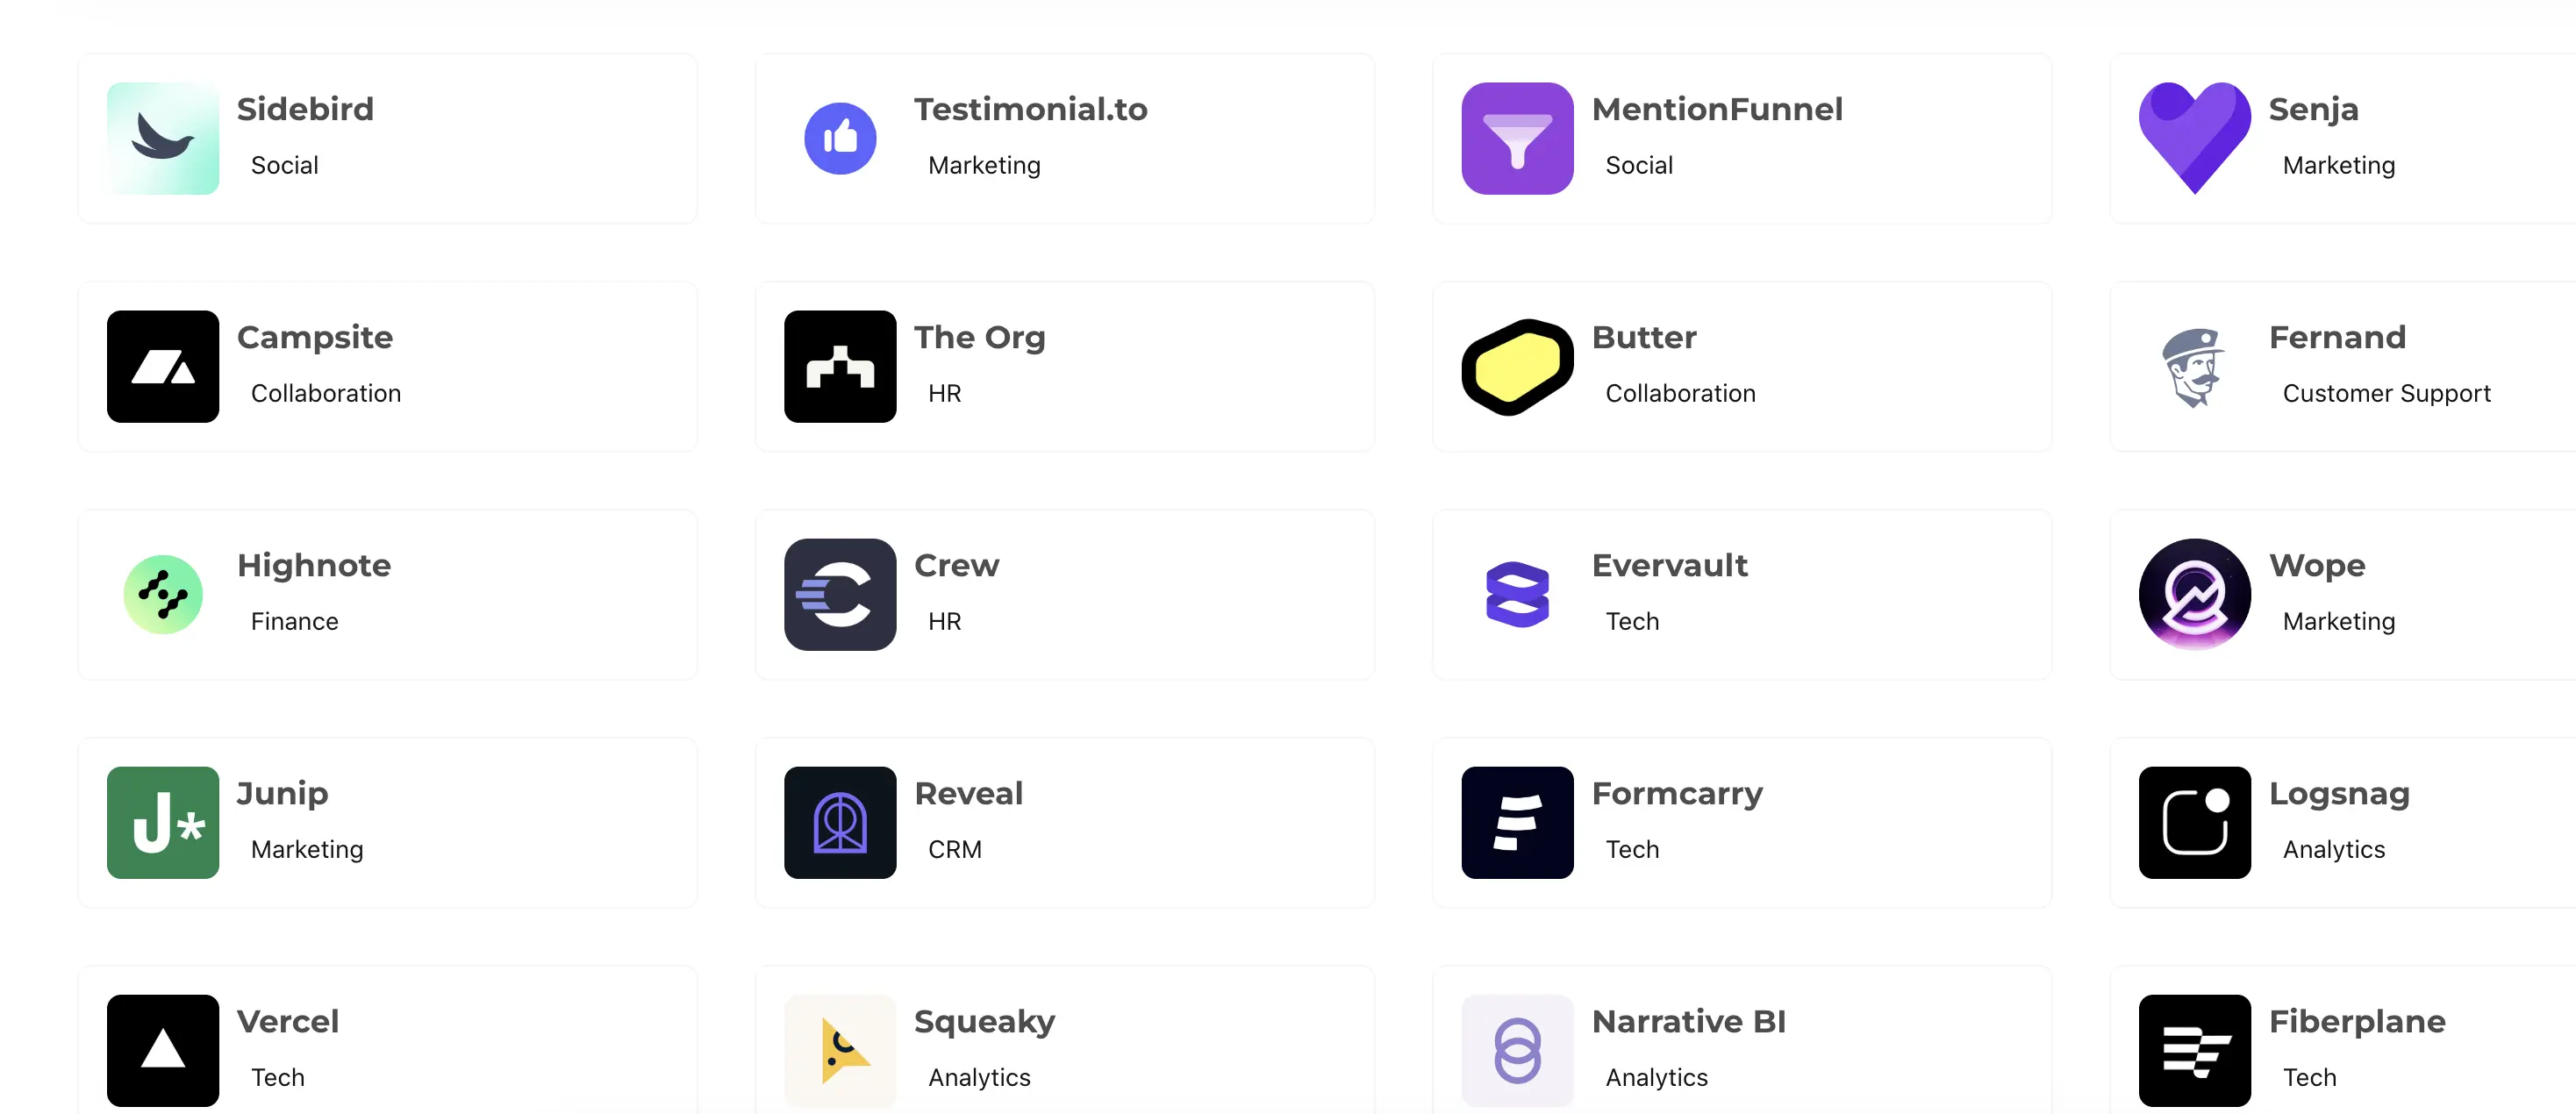
Task: Click the Campsite black tent logo
Action: pos(163,366)
